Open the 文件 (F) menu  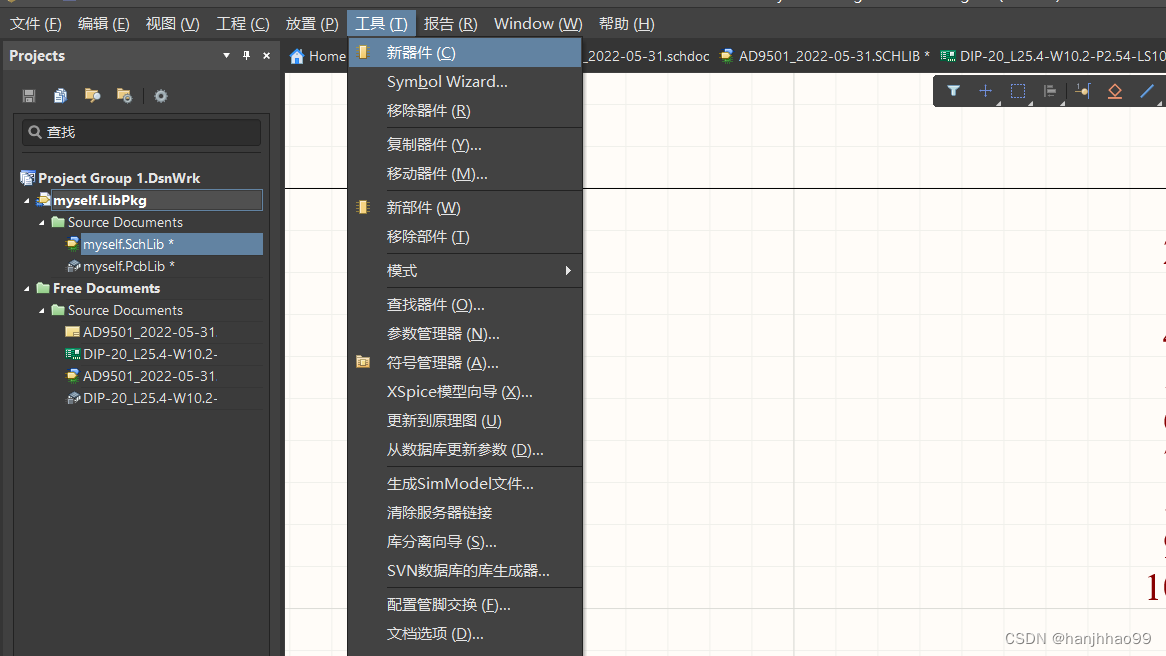point(36,24)
